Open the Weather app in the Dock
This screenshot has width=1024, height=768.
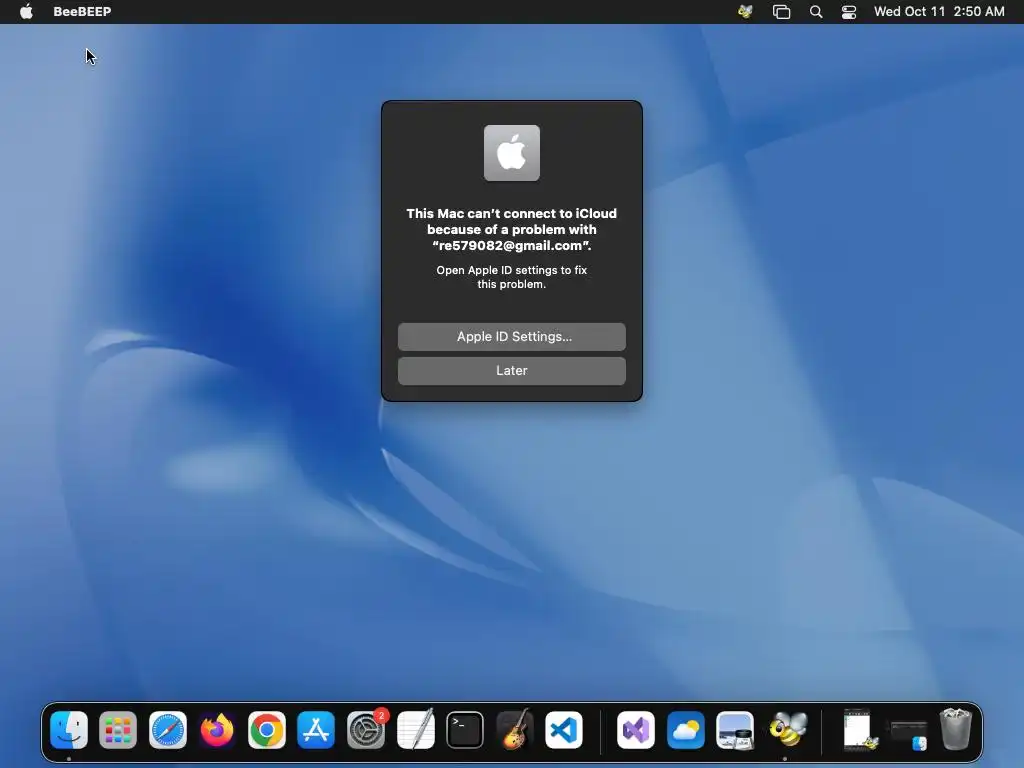(x=685, y=729)
